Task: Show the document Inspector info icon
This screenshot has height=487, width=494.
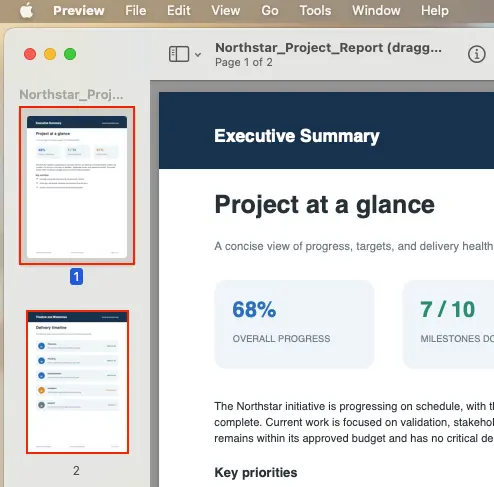Action: [477, 54]
